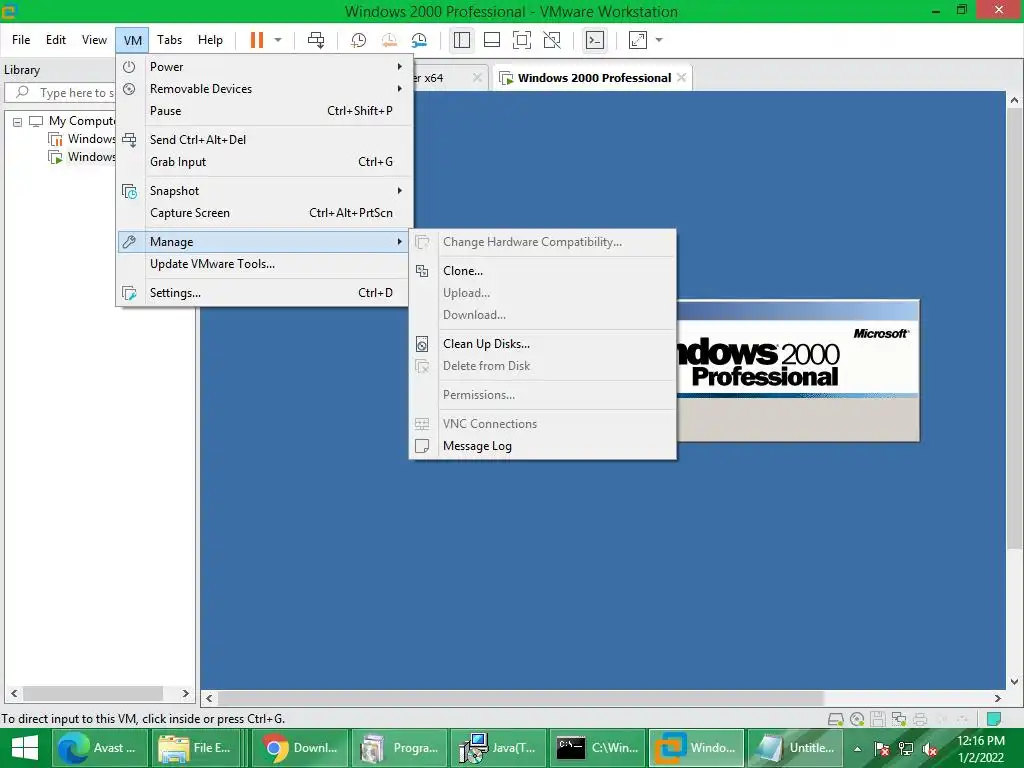
Task: Click the VM vertical scrollbar down arrow
Action: pyautogui.click(x=1014, y=681)
